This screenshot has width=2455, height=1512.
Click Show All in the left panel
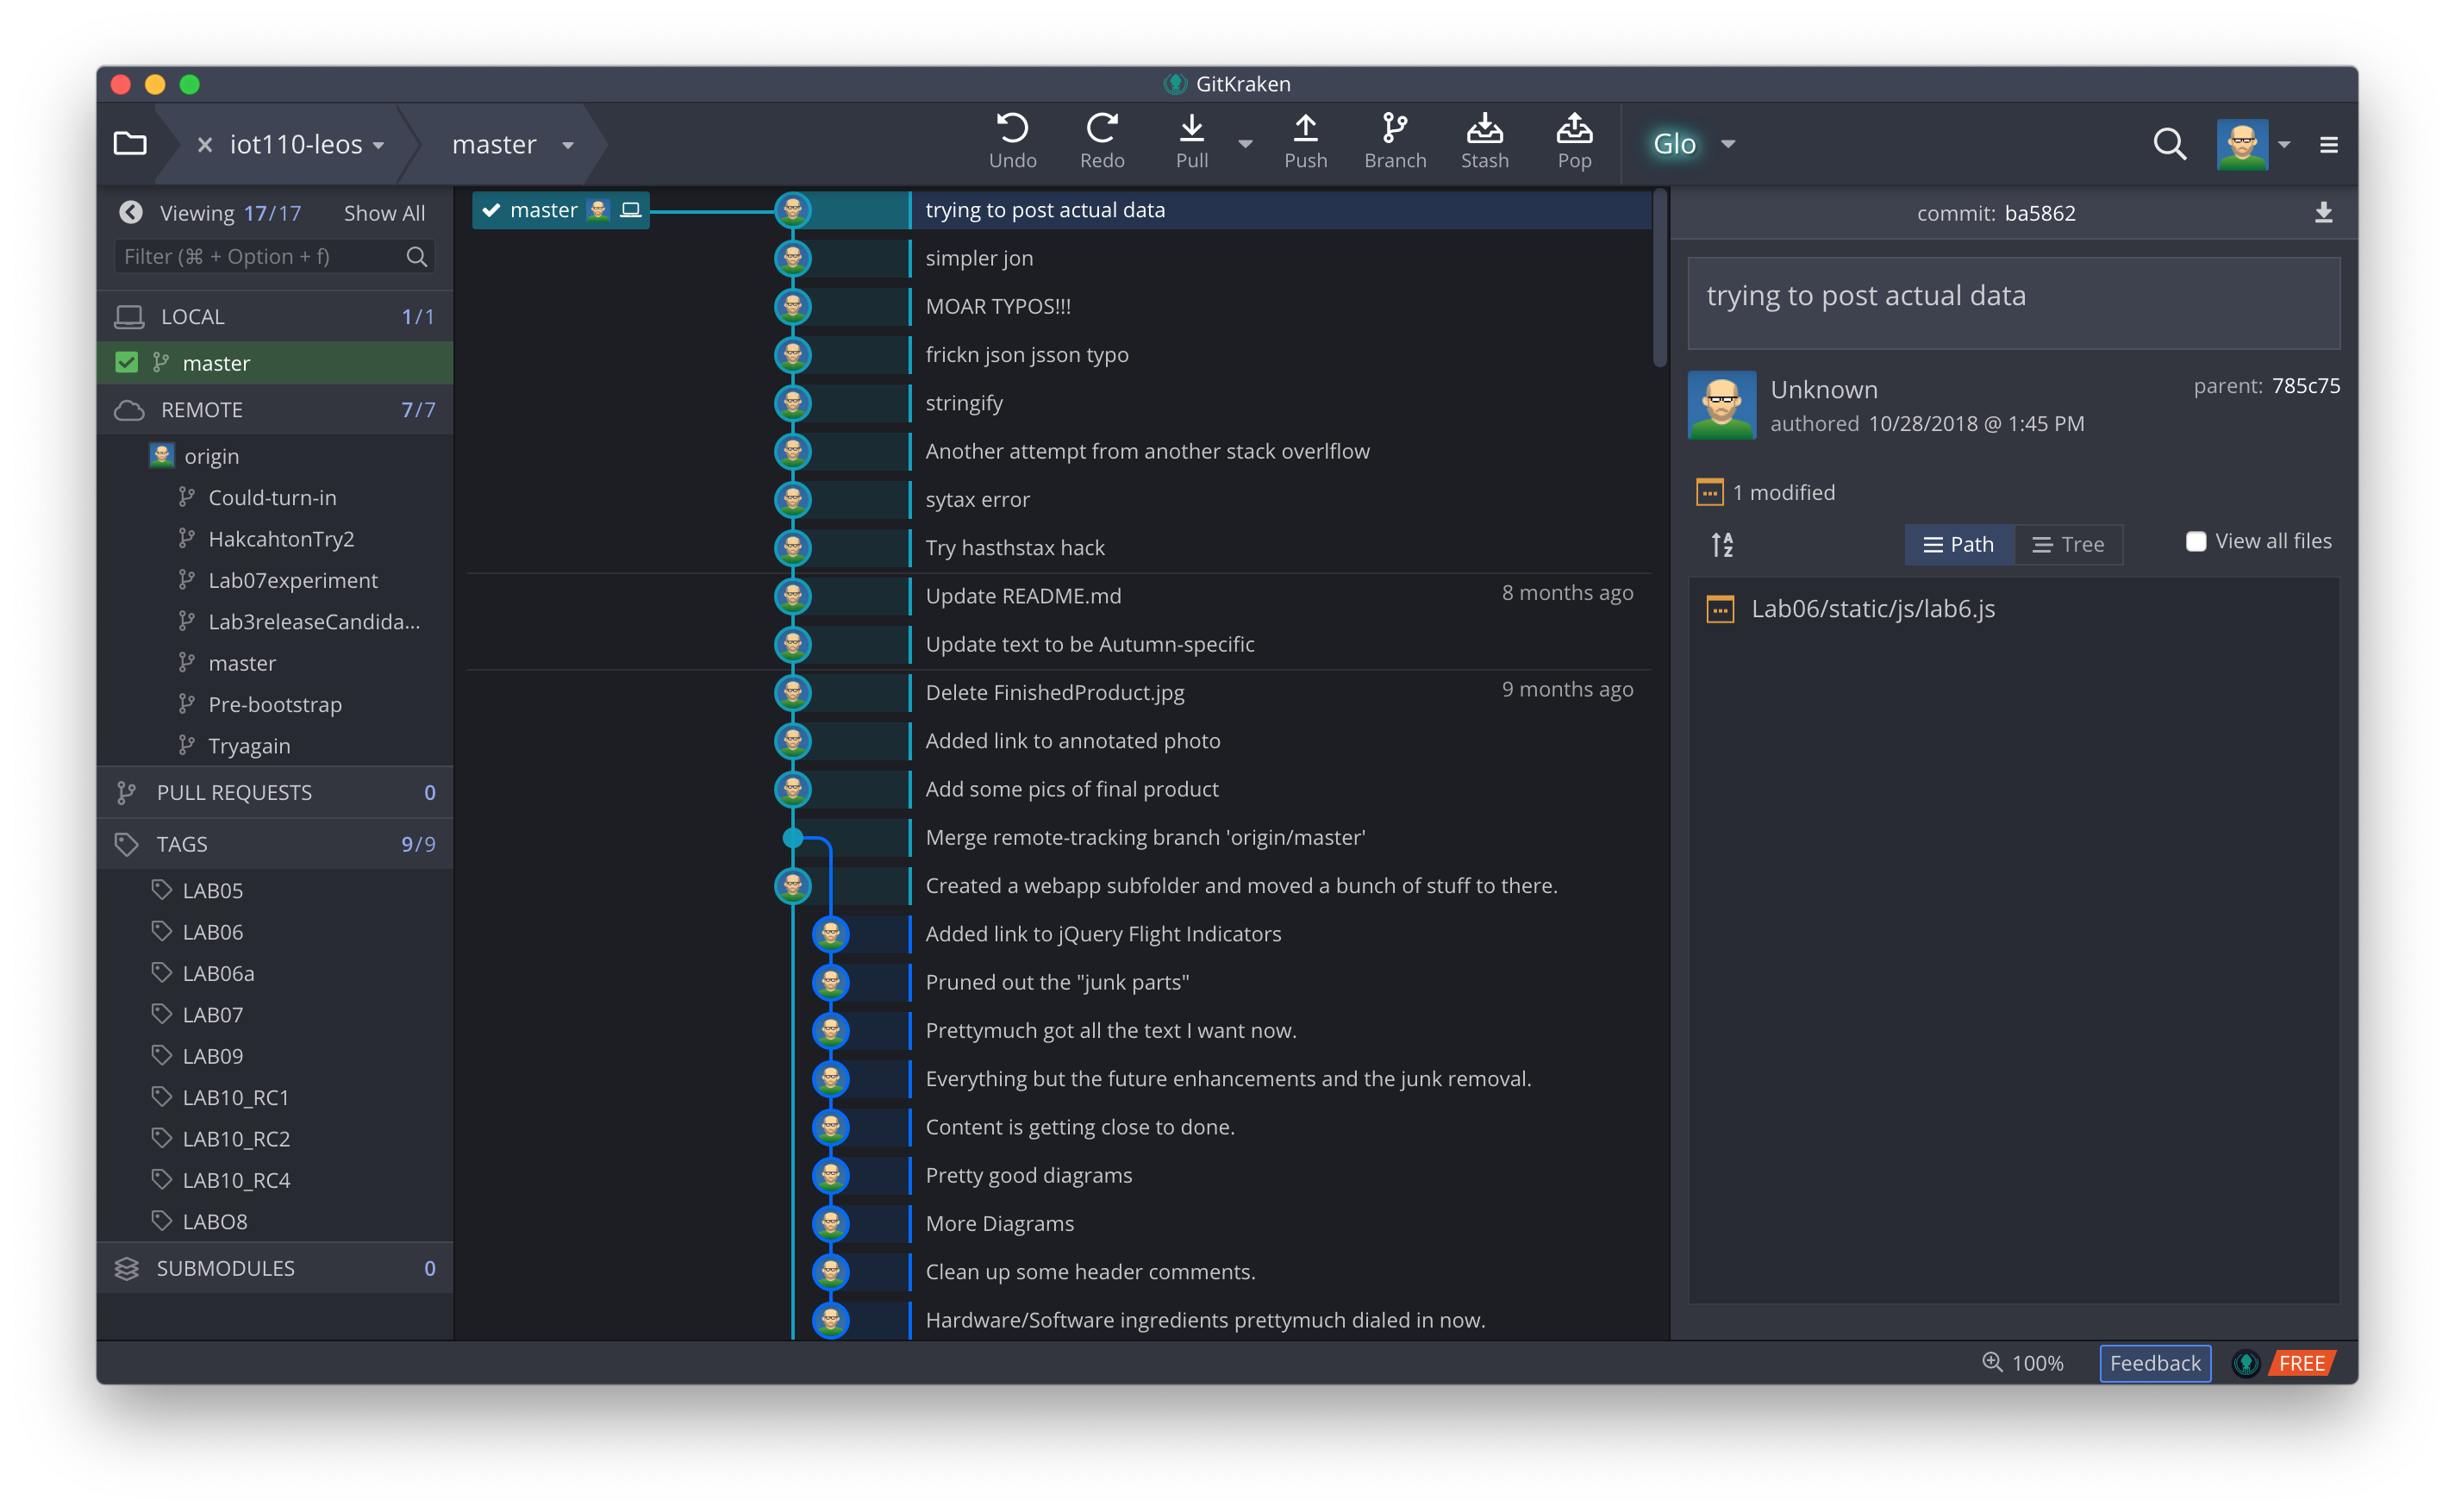point(384,213)
